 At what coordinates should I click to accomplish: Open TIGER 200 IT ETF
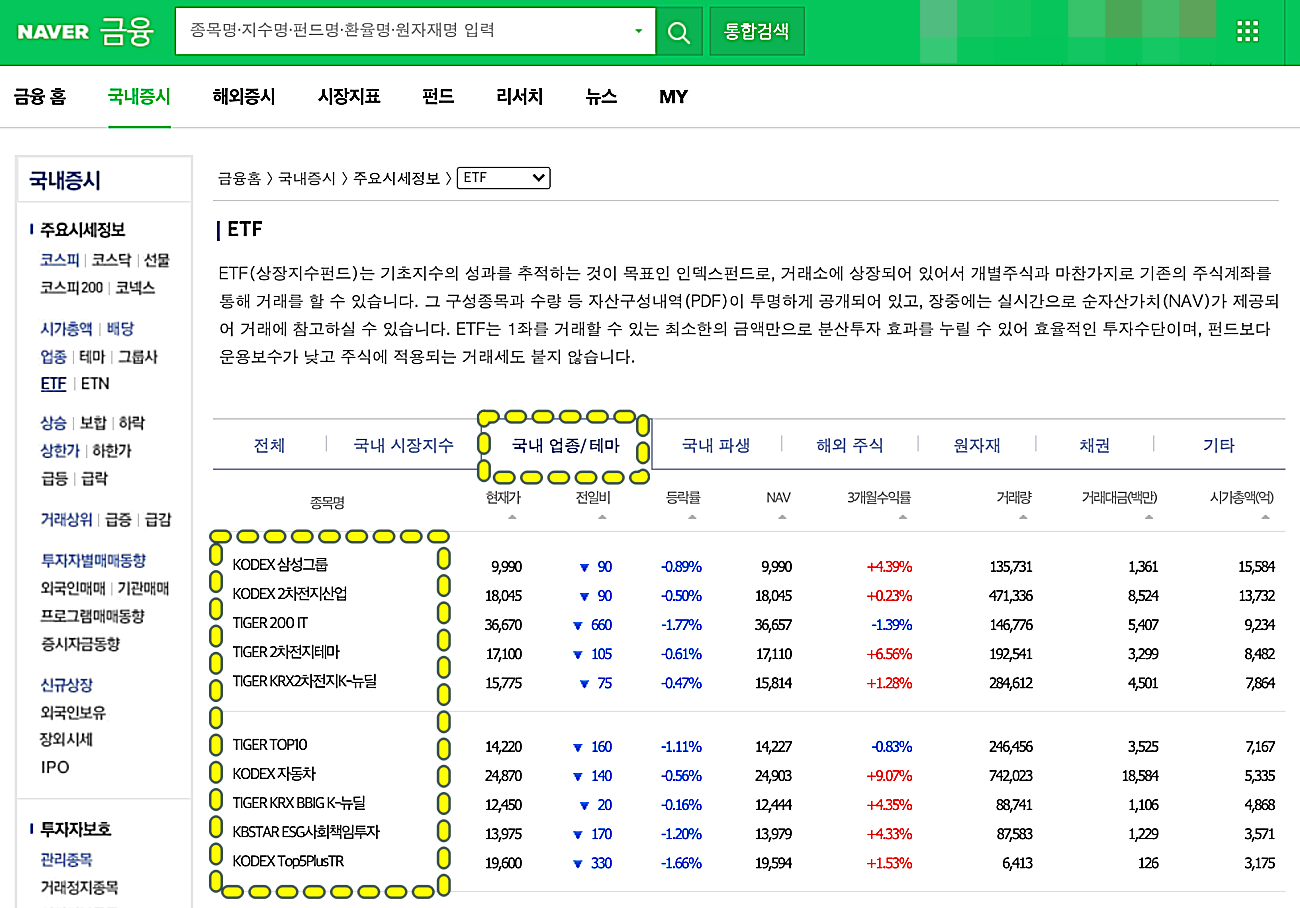coord(270,624)
